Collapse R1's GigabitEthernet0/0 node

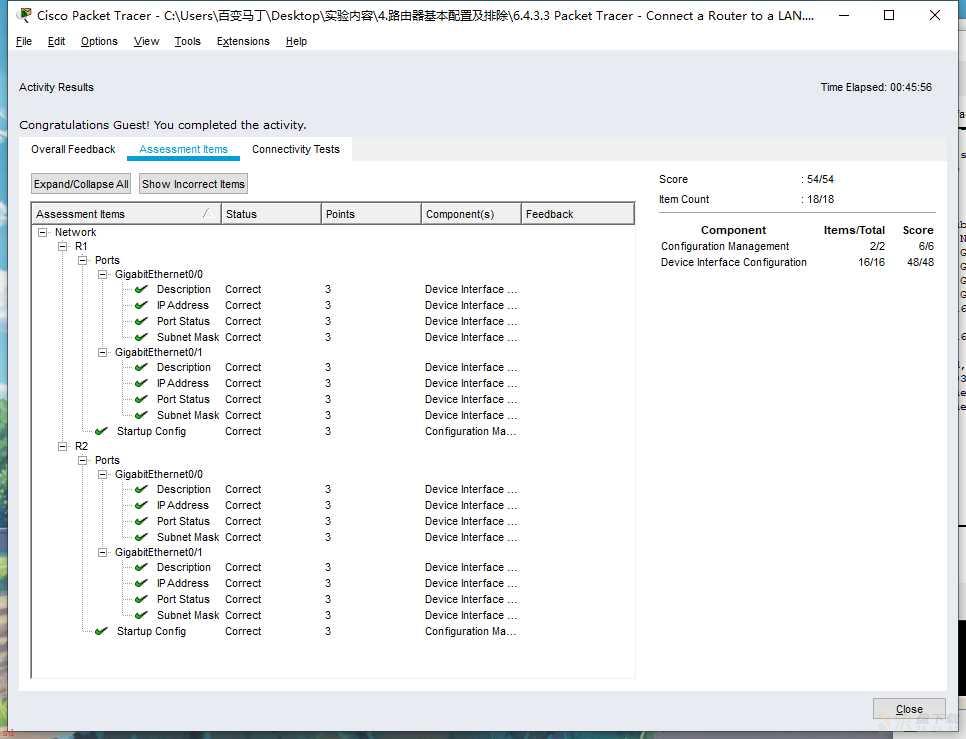(103, 274)
